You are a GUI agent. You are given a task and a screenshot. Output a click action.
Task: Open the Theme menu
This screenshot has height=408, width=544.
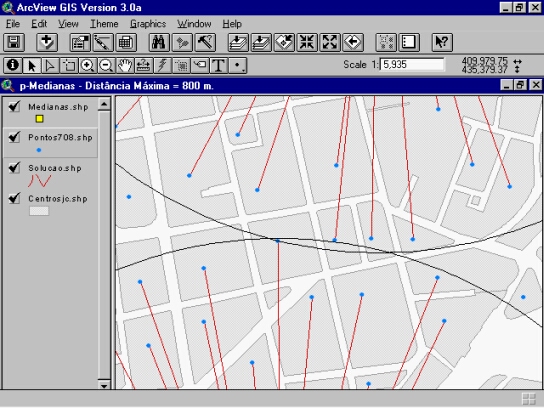[x=104, y=24]
